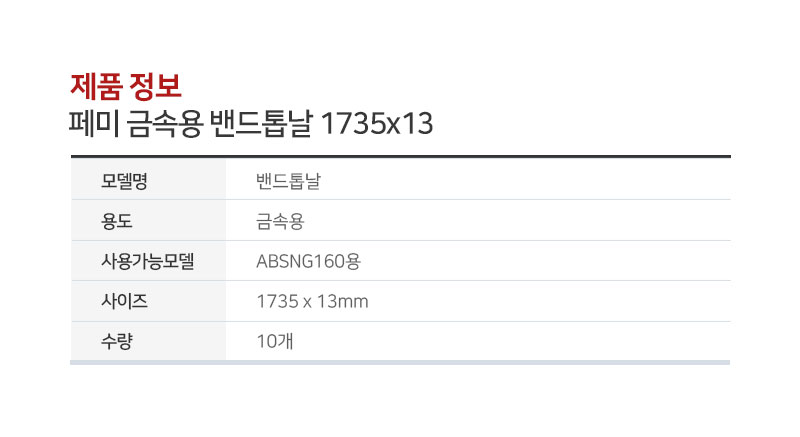Image resolution: width=800 pixels, height=437 pixels.
Task: Select the 사이즈 label cell
Action: pos(148,301)
